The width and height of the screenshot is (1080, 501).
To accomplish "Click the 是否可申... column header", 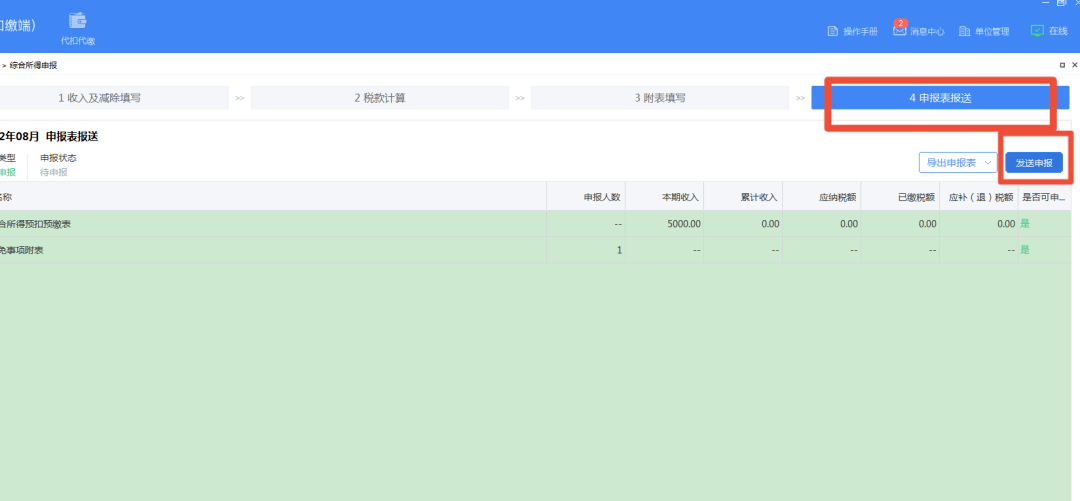I will pos(1043,197).
